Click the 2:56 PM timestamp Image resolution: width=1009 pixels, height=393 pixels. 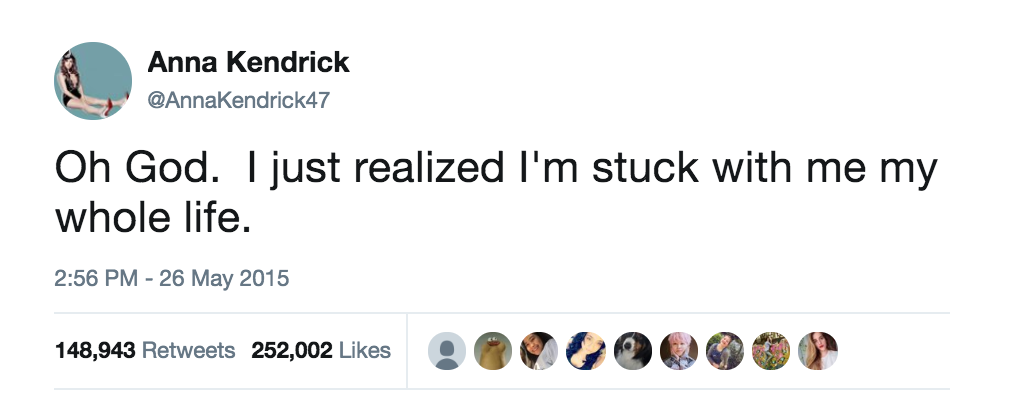96,278
